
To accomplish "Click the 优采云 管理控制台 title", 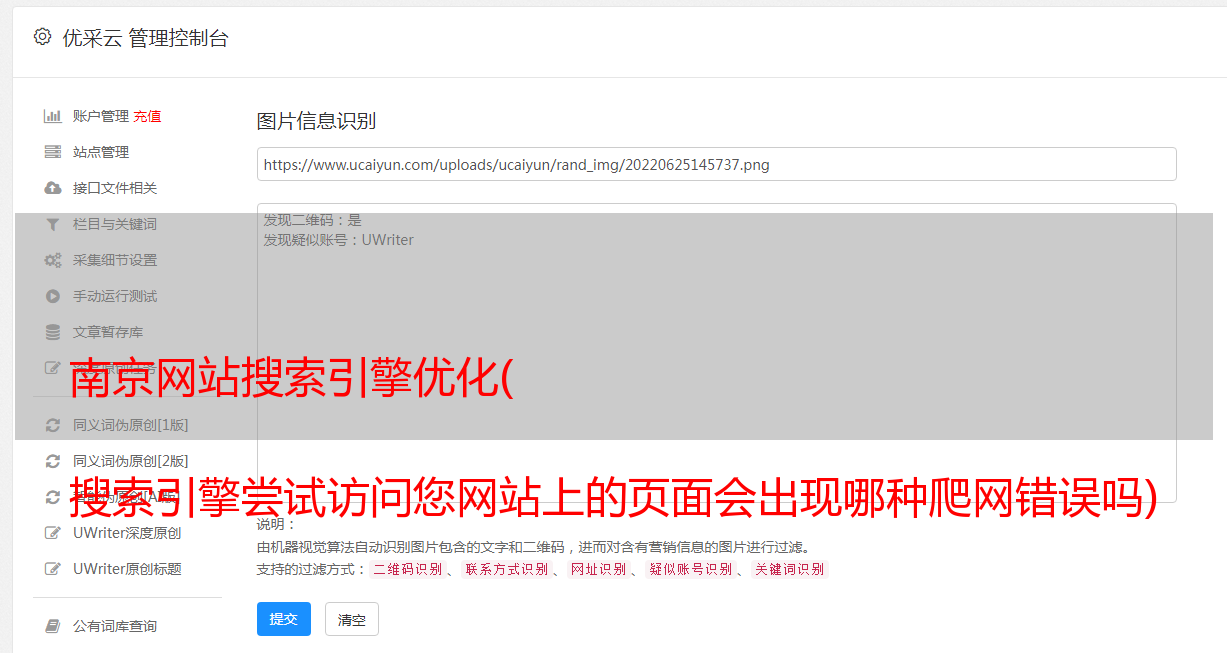I will point(145,38).
